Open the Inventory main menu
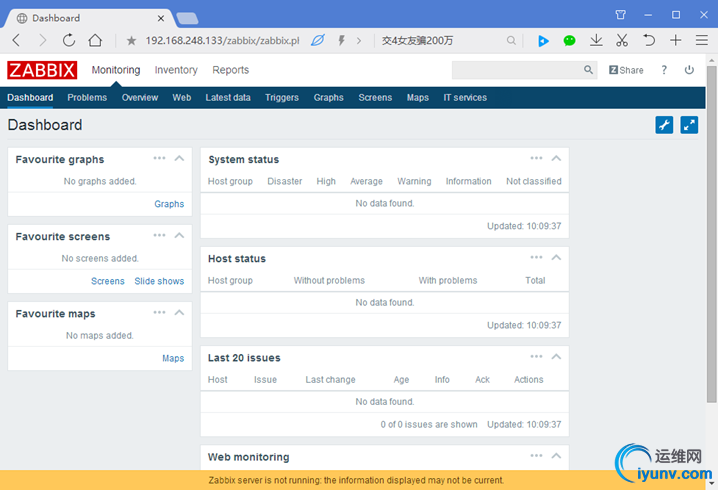This screenshot has width=718, height=490. point(176,70)
